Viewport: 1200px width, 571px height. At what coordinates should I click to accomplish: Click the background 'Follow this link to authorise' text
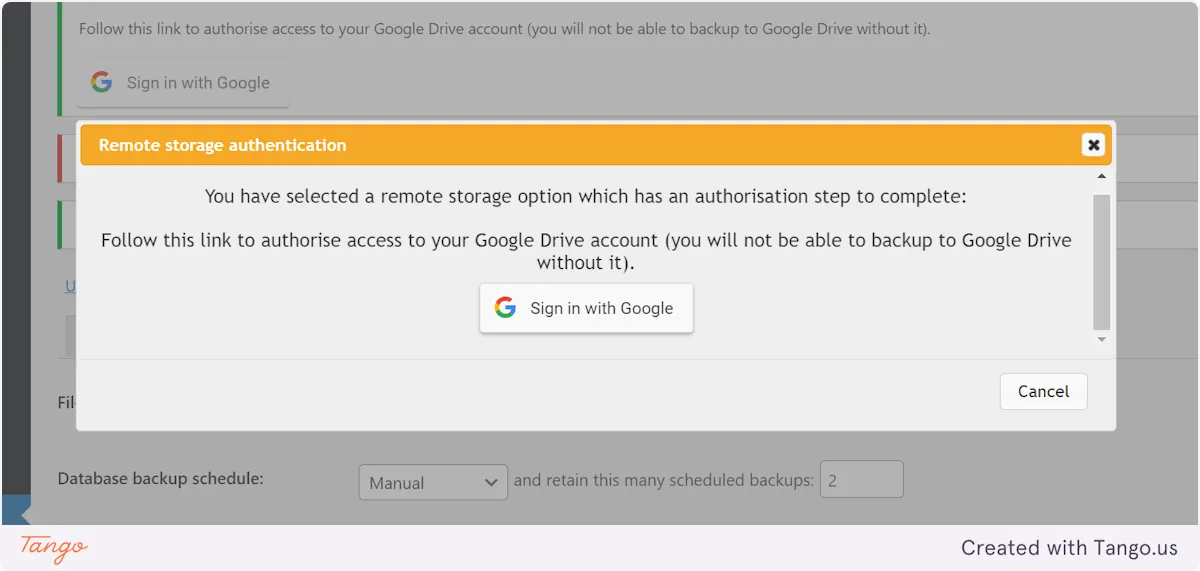tap(505, 29)
